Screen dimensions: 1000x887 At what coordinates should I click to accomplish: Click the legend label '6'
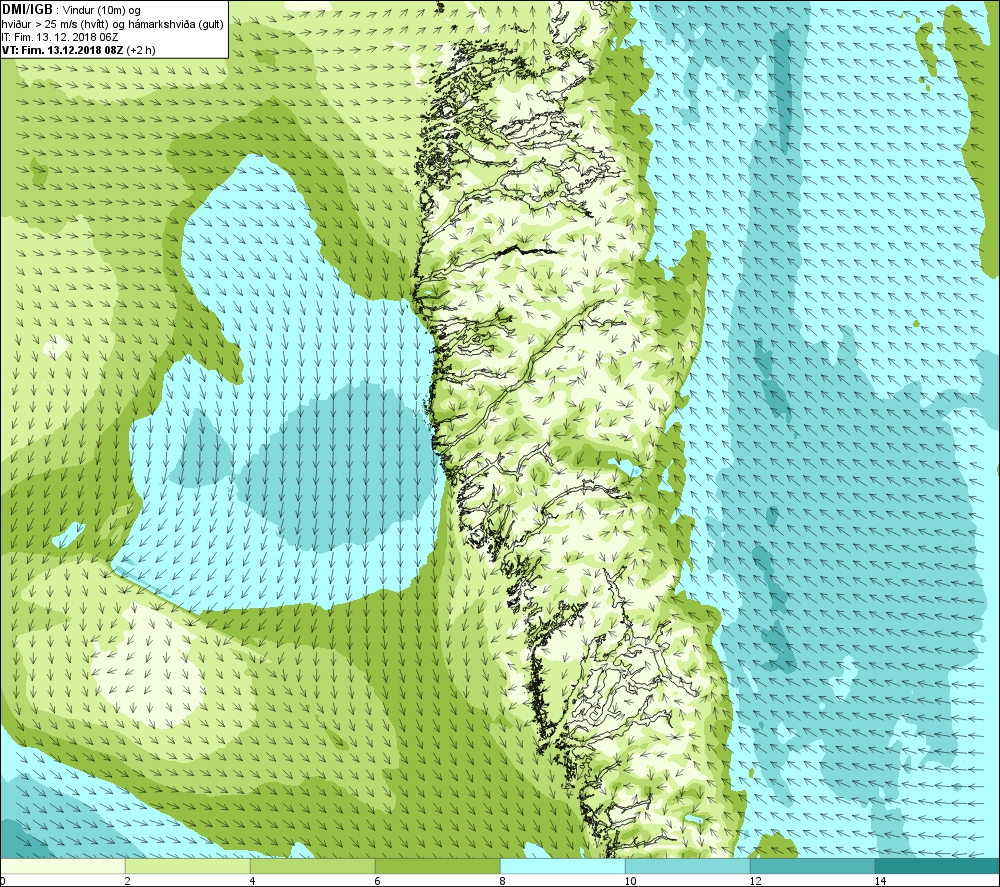click(x=378, y=881)
